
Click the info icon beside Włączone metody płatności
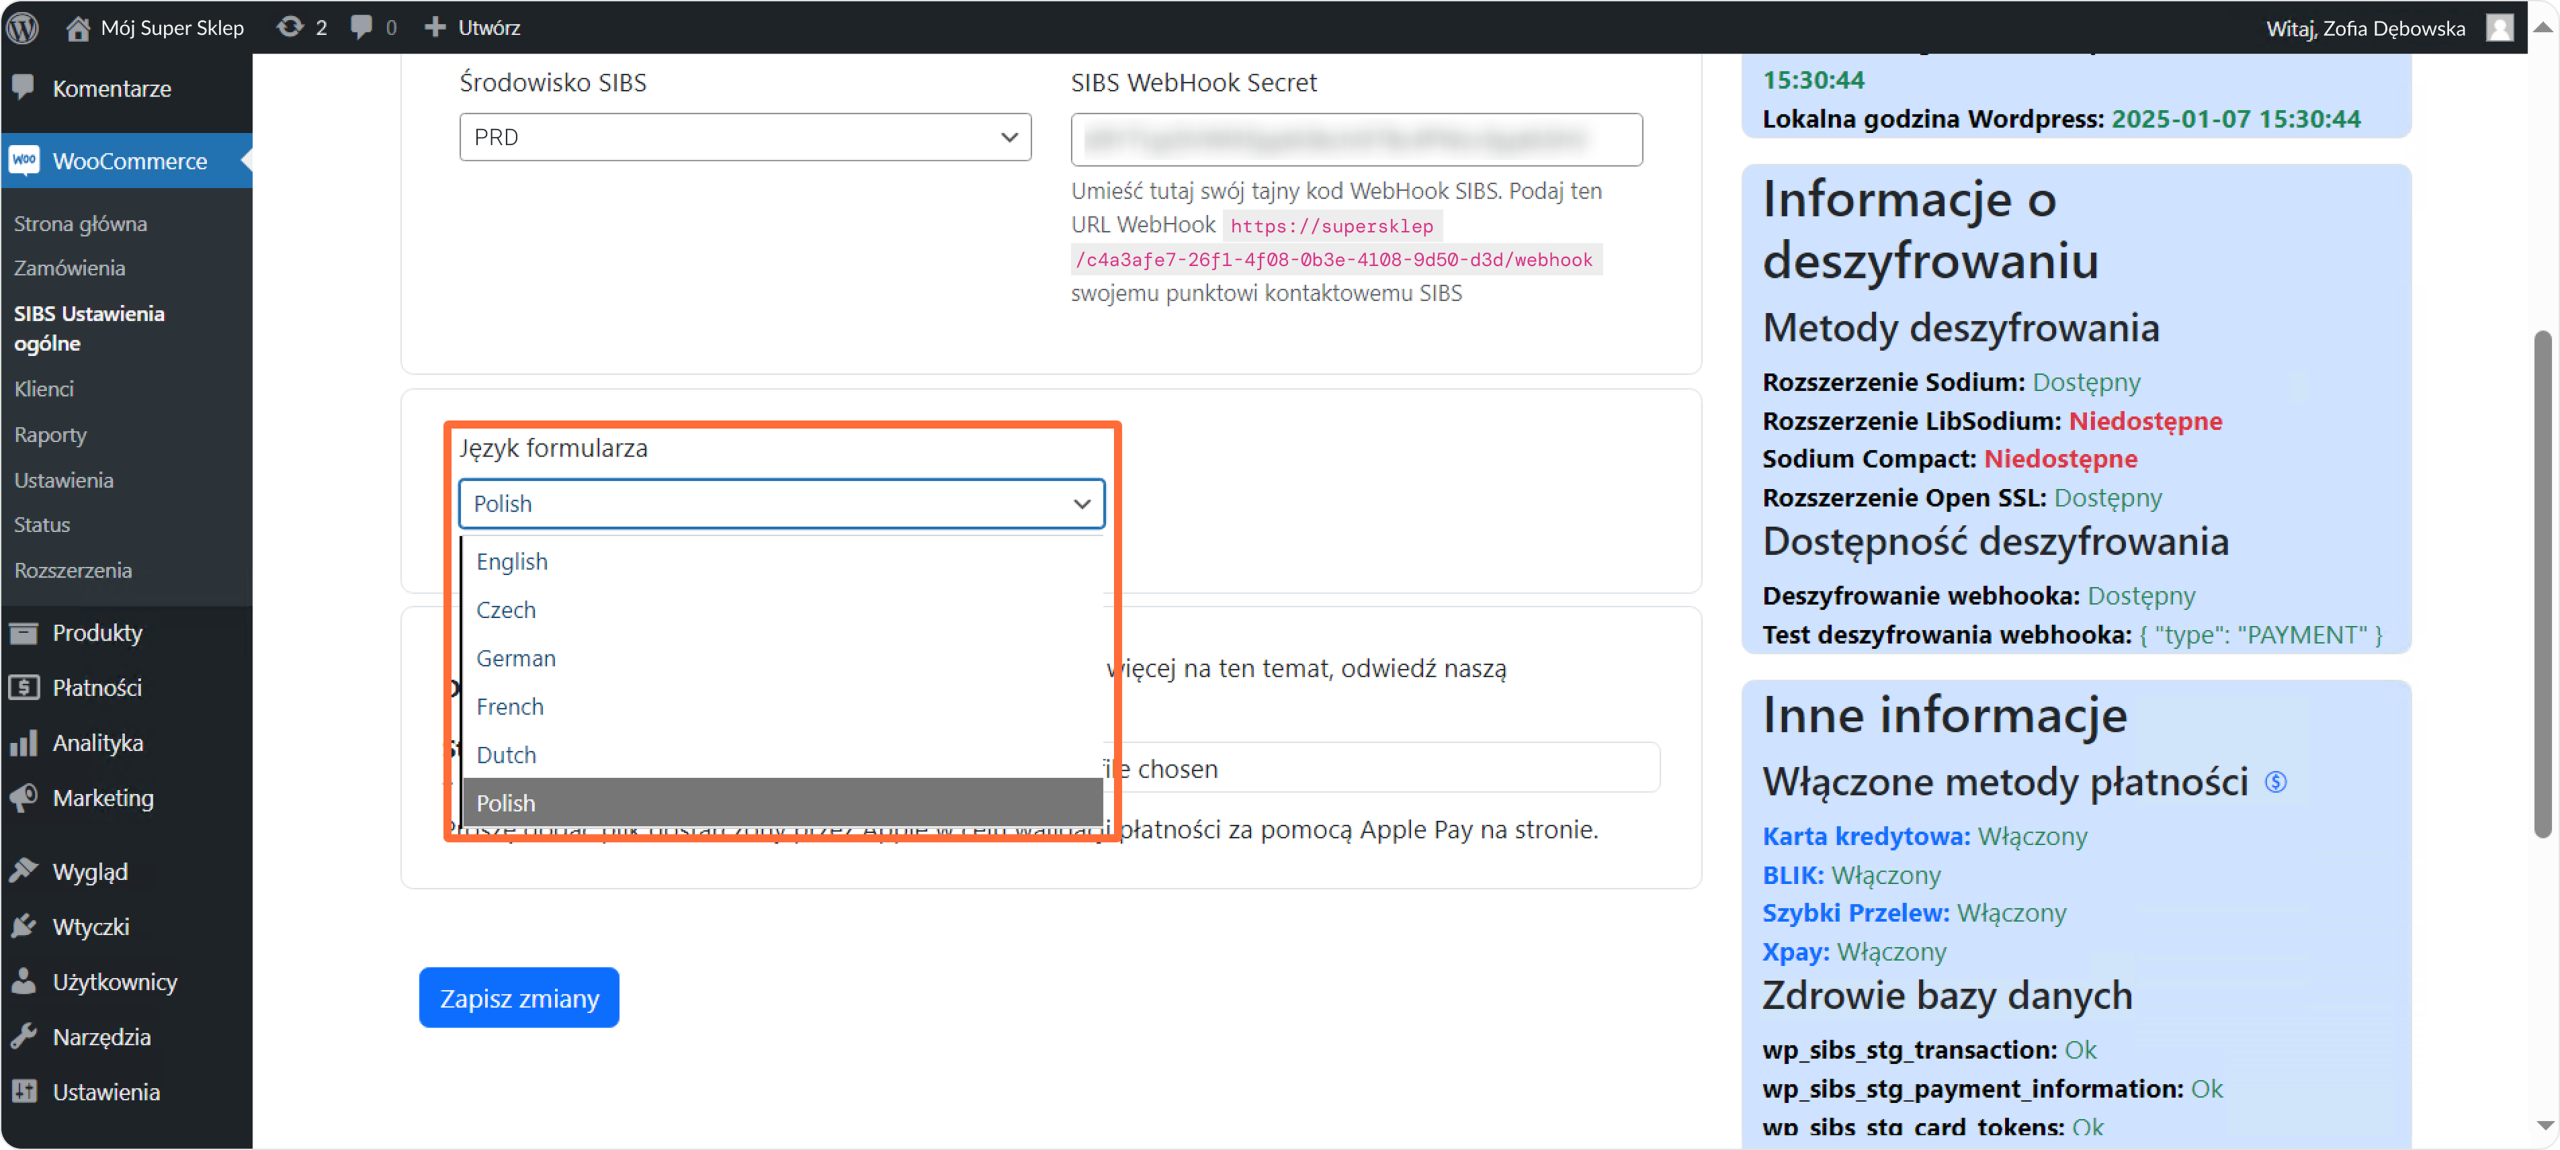pyautogui.click(x=2276, y=782)
